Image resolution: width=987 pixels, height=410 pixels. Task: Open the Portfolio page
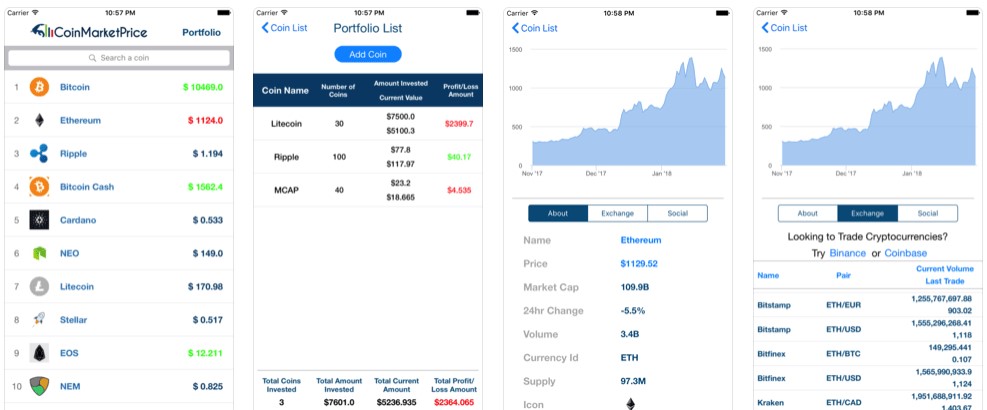click(201, 32)
